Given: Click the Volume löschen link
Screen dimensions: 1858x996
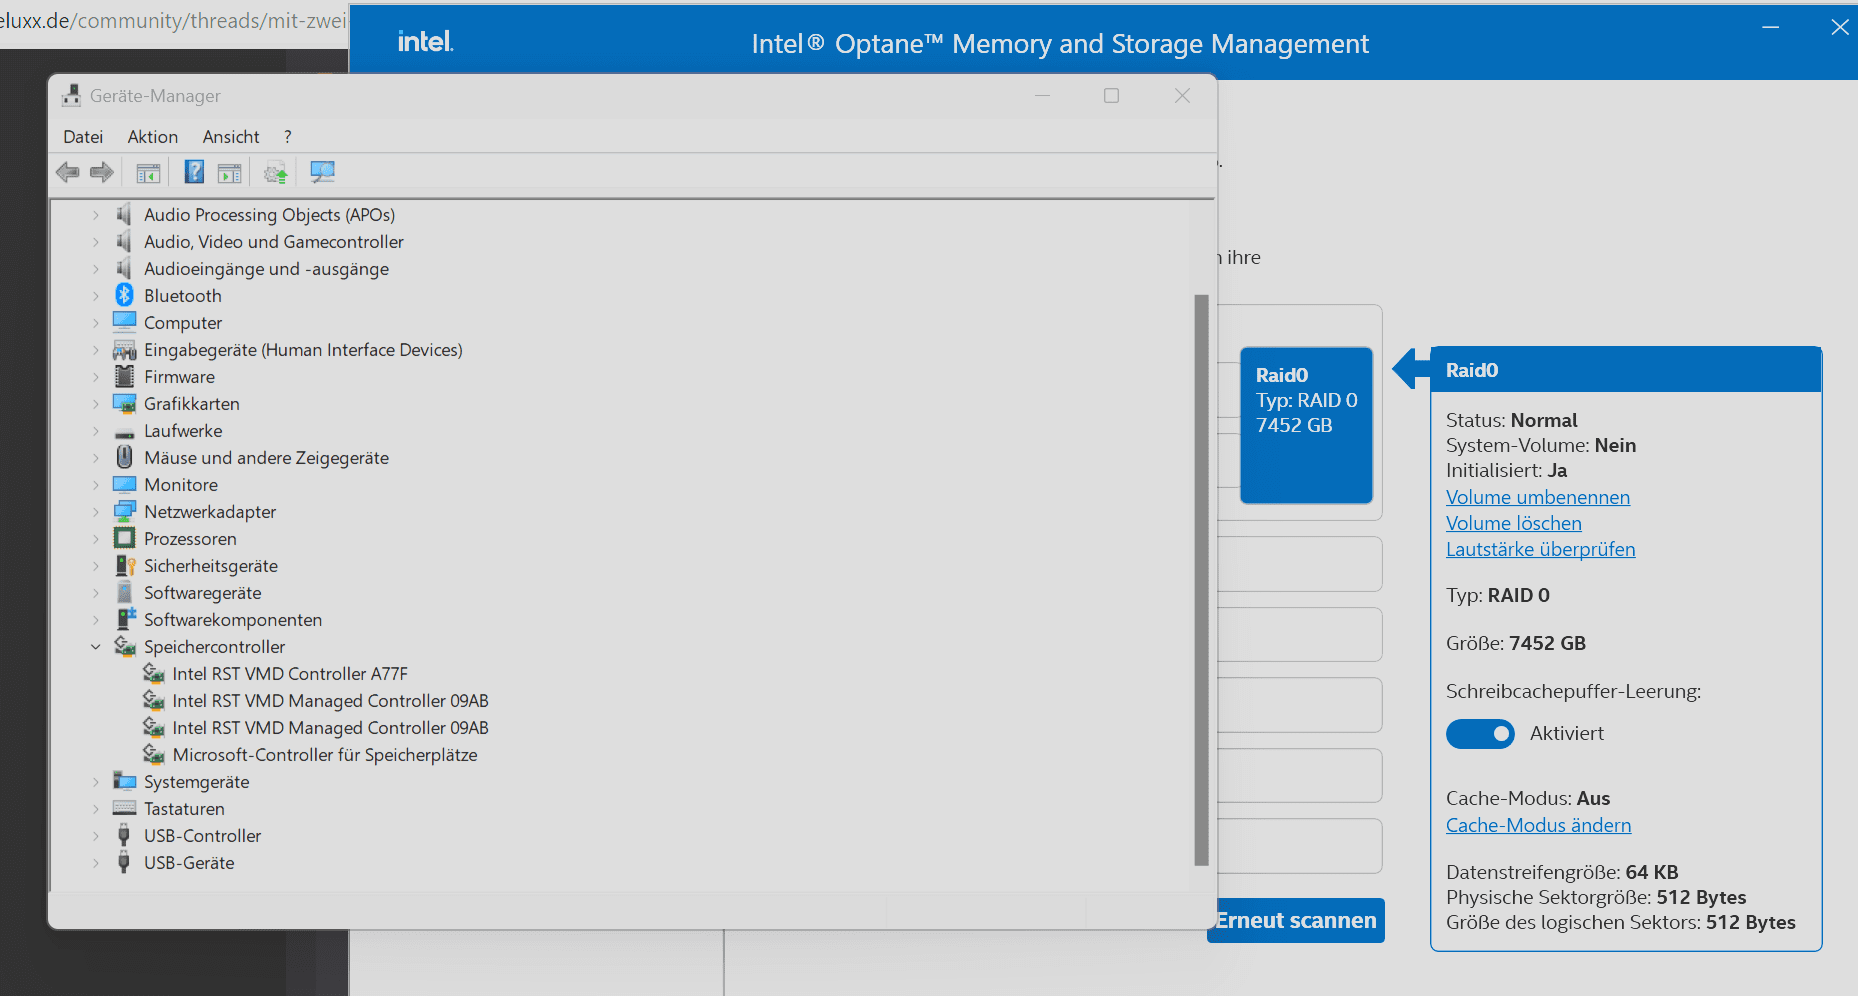Looking at the screenshot, I should [1513, 523].
